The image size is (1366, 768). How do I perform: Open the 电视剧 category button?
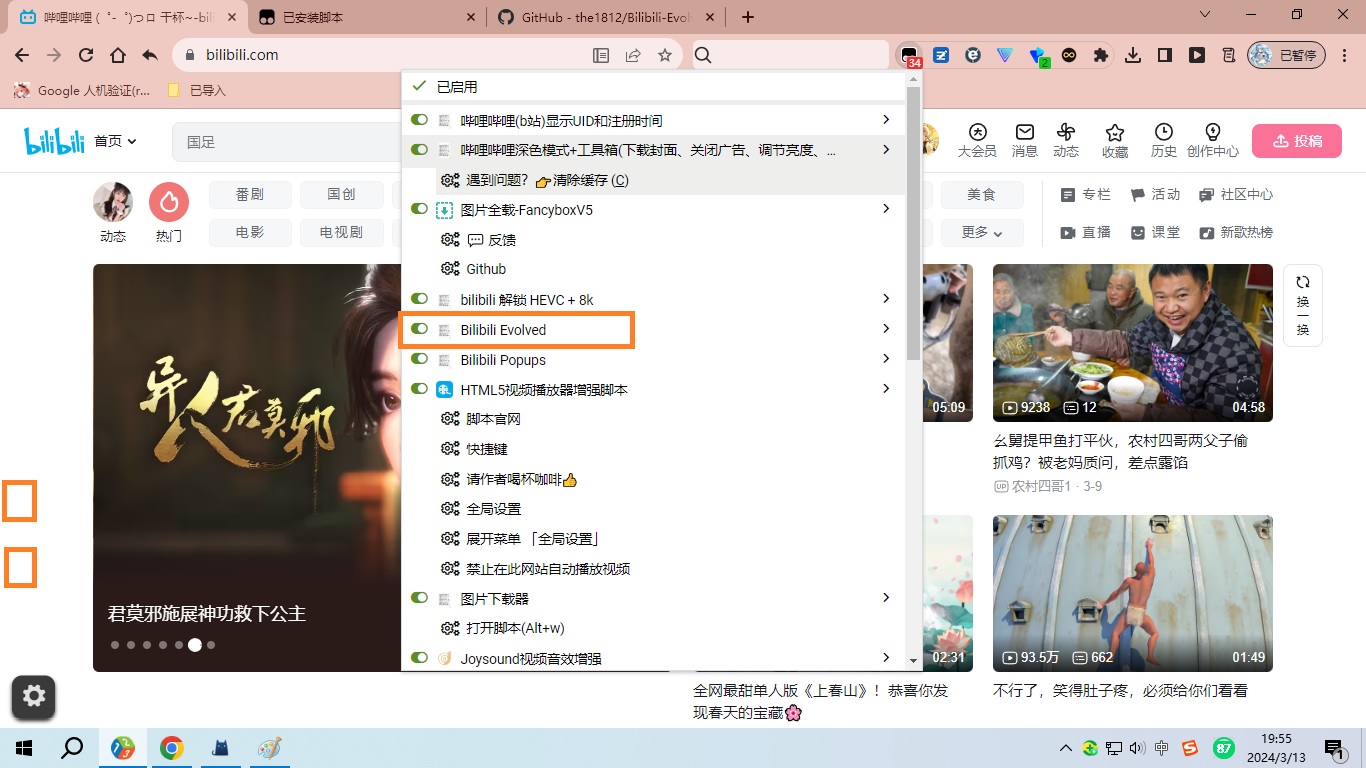coord(341,232)
